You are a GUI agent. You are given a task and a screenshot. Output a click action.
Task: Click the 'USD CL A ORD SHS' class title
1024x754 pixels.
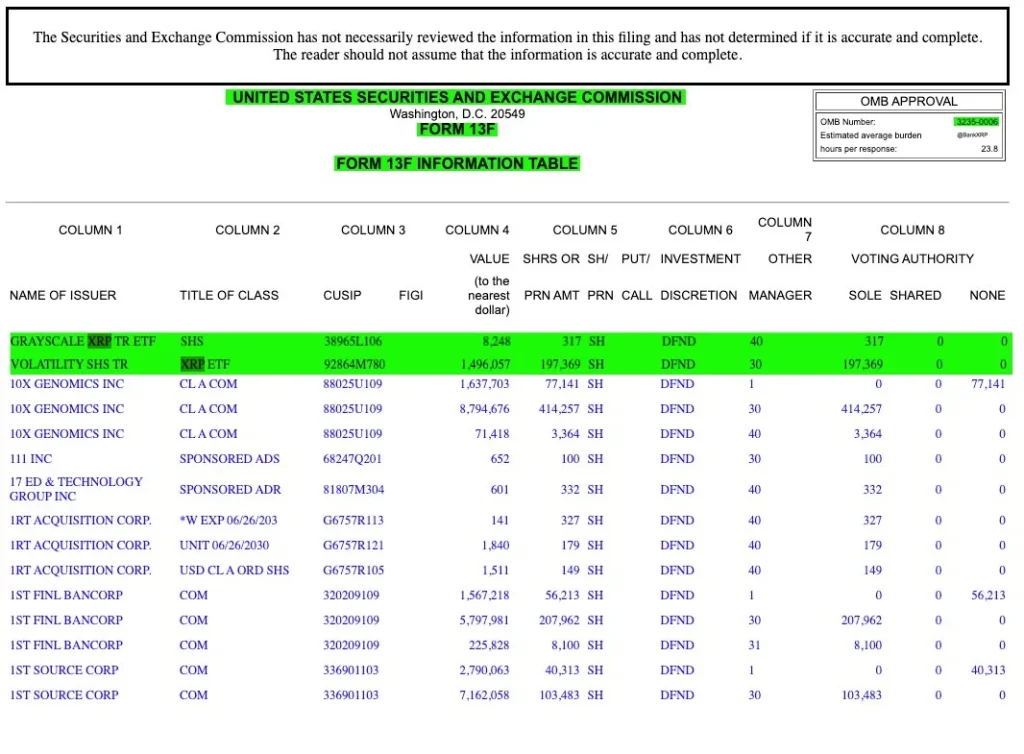tap(234, 570)
